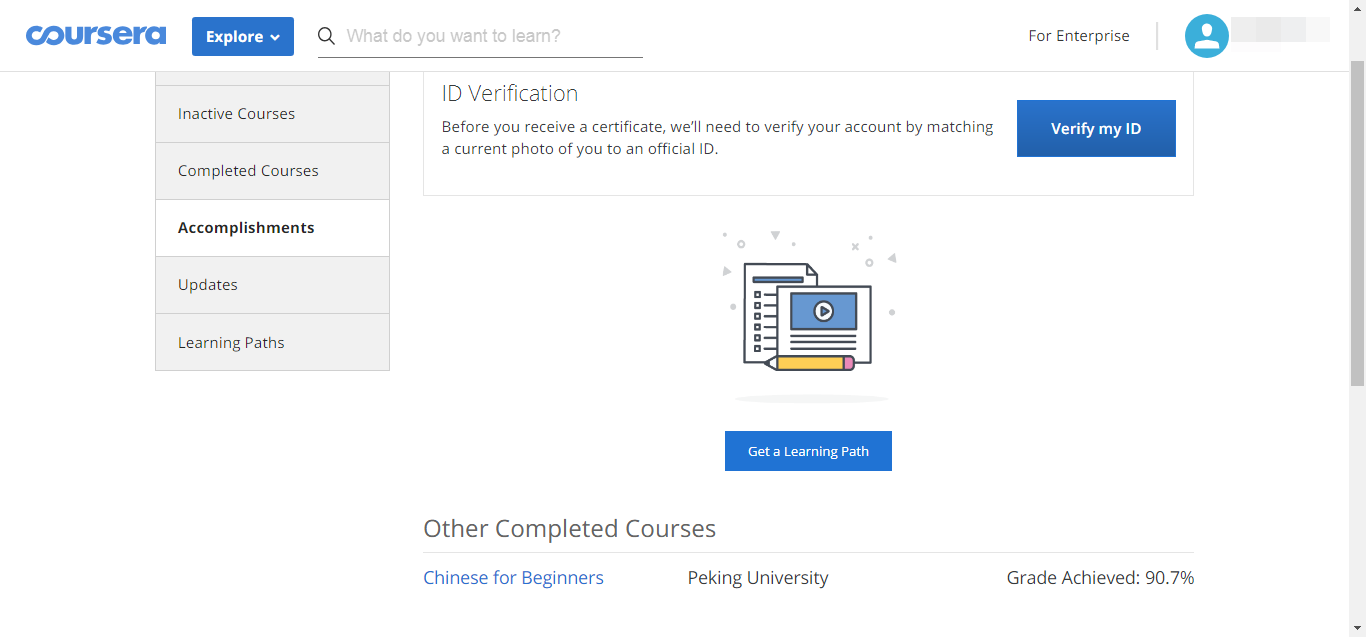Click the Get a Learning Path button
This screenshot has width=1366, height=637.
point(808,451)
